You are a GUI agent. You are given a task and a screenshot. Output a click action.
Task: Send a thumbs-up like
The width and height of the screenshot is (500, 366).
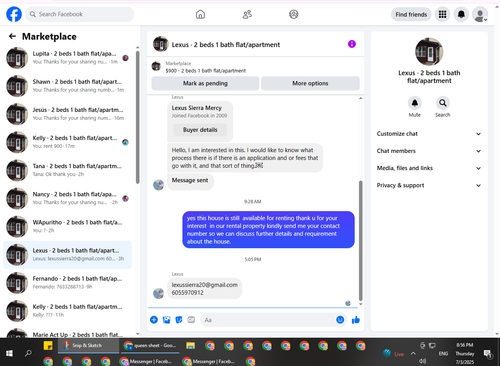point(356,320)
